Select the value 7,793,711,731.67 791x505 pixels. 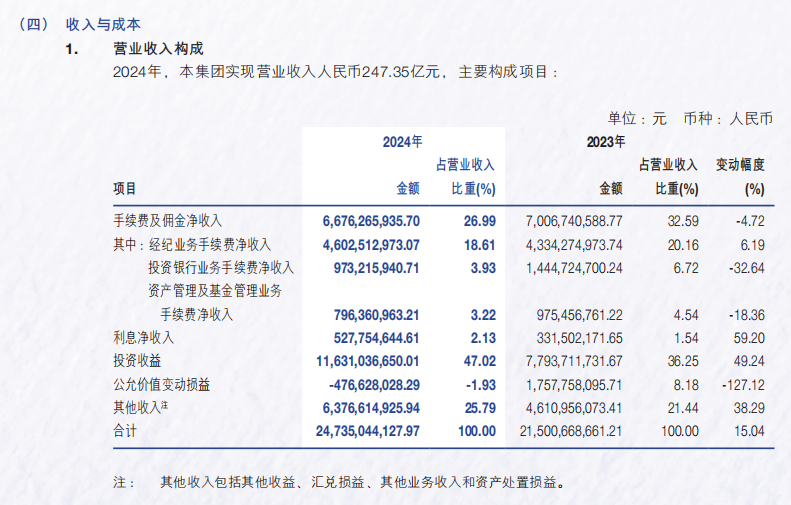click(x=574, y=361)
